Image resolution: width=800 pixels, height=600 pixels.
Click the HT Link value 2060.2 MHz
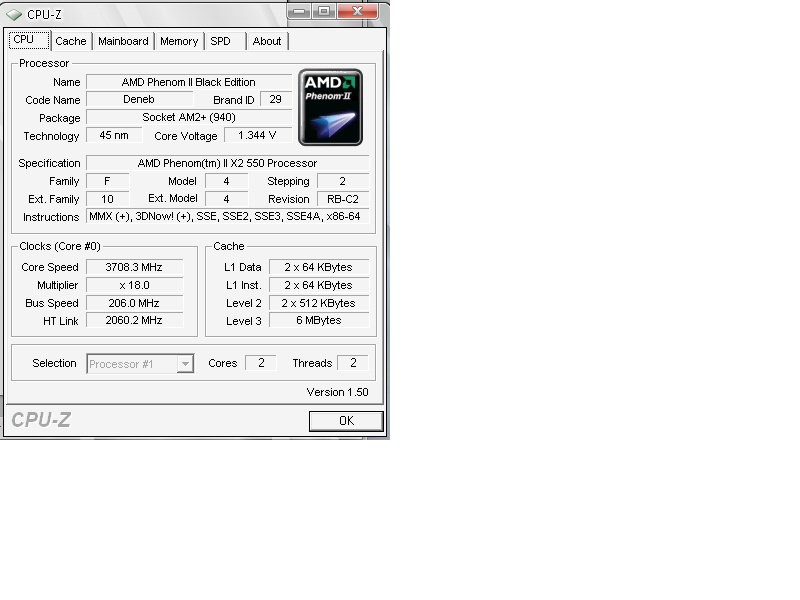click(x=134, y=320)
